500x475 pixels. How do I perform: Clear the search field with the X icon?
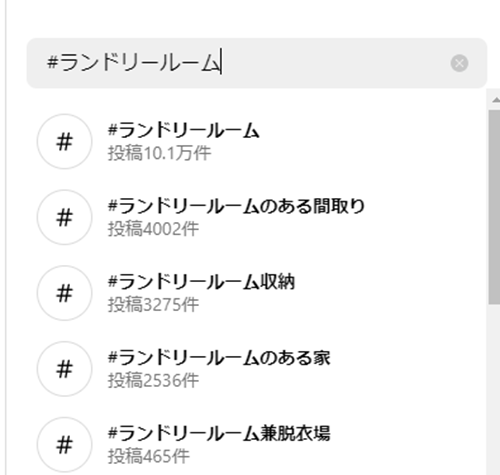click(x=459, y=63)
